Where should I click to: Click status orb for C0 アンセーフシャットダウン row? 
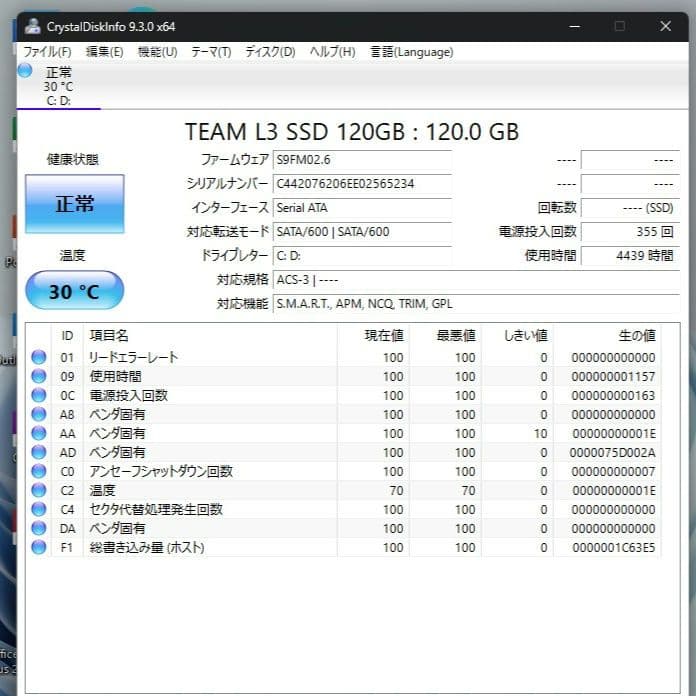coord(39,471)
